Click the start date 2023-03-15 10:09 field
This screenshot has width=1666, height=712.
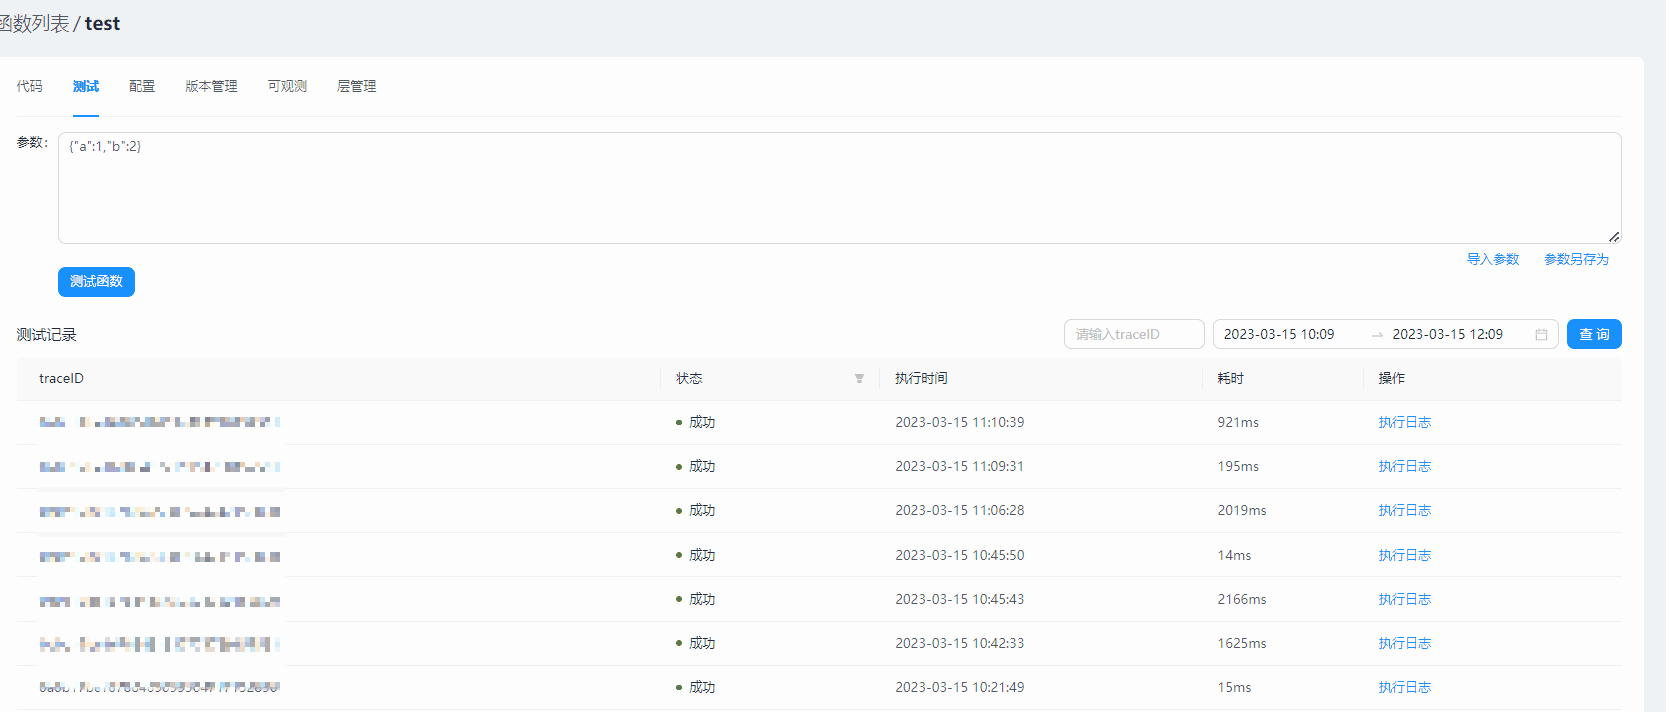[x=1279, y=334]
